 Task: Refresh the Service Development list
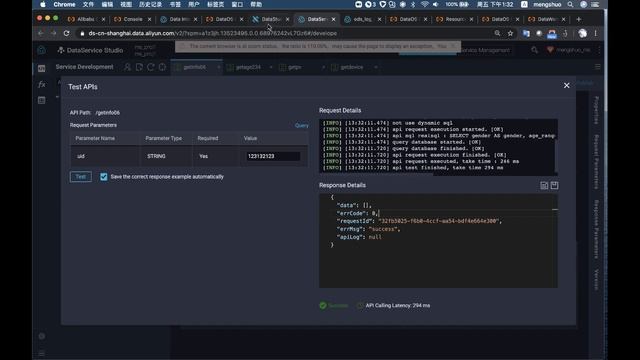tap(151, 67)
